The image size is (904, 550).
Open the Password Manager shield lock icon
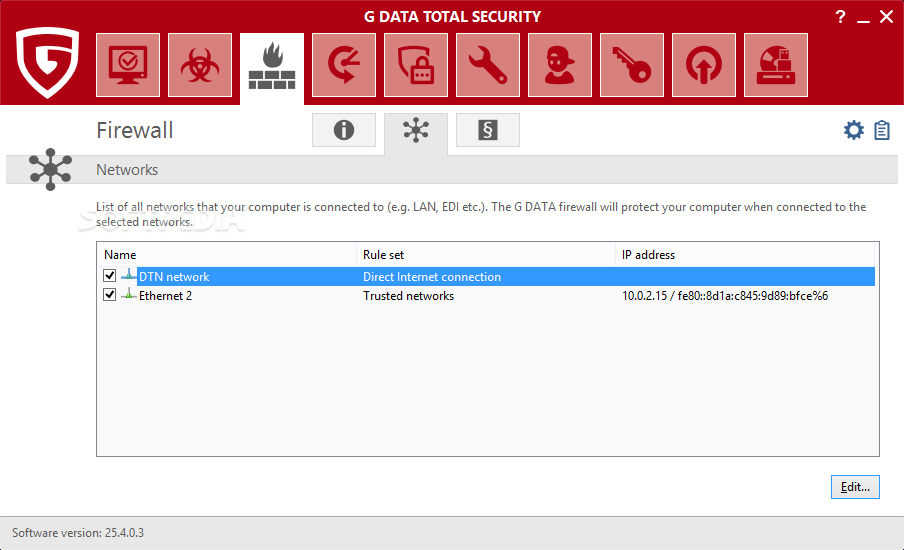[416, 65]
